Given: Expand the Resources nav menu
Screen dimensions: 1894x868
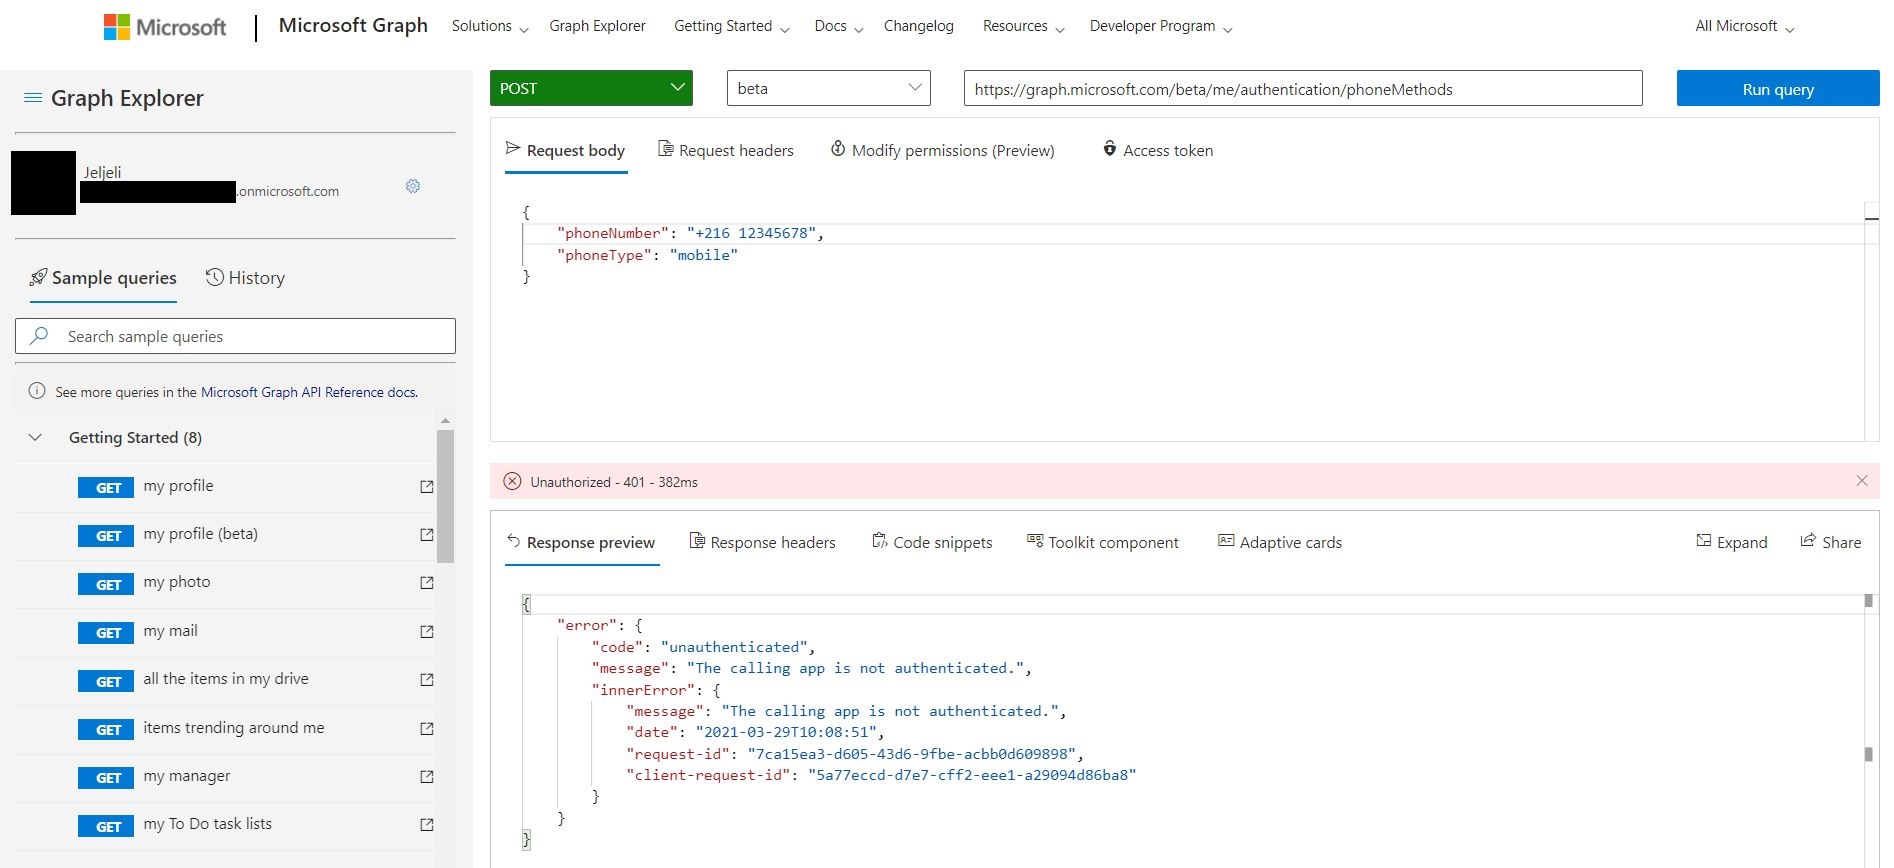Looking at the screenshot, I should pyautogui.click(x=1023, y=26).
